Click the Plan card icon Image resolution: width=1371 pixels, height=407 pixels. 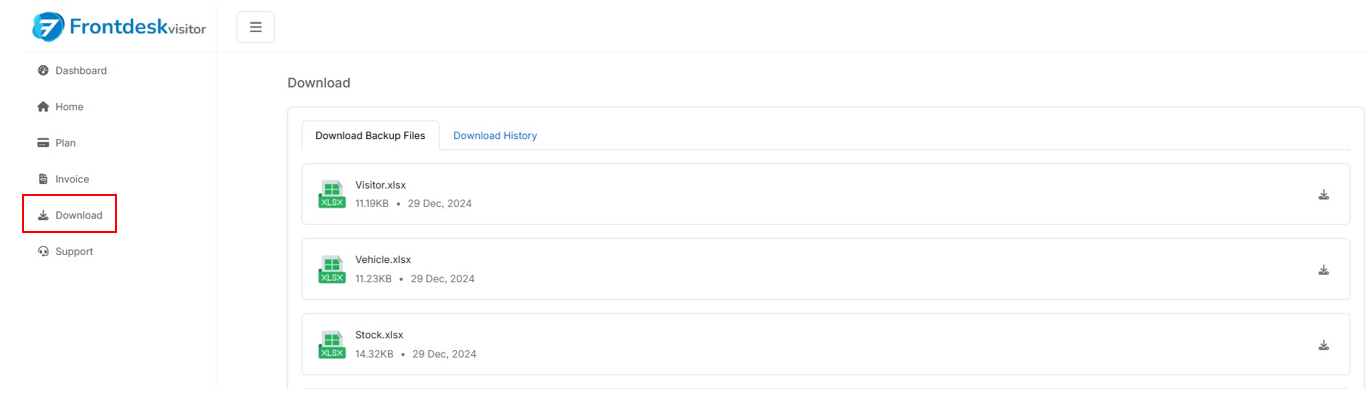coord(43,143)
